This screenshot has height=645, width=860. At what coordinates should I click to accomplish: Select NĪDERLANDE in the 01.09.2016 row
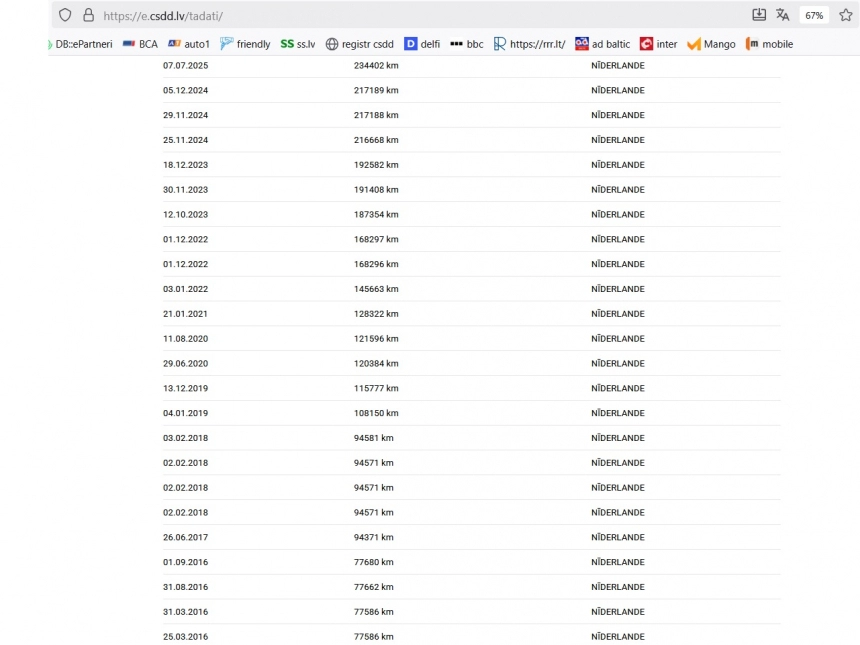coord(618,562)
